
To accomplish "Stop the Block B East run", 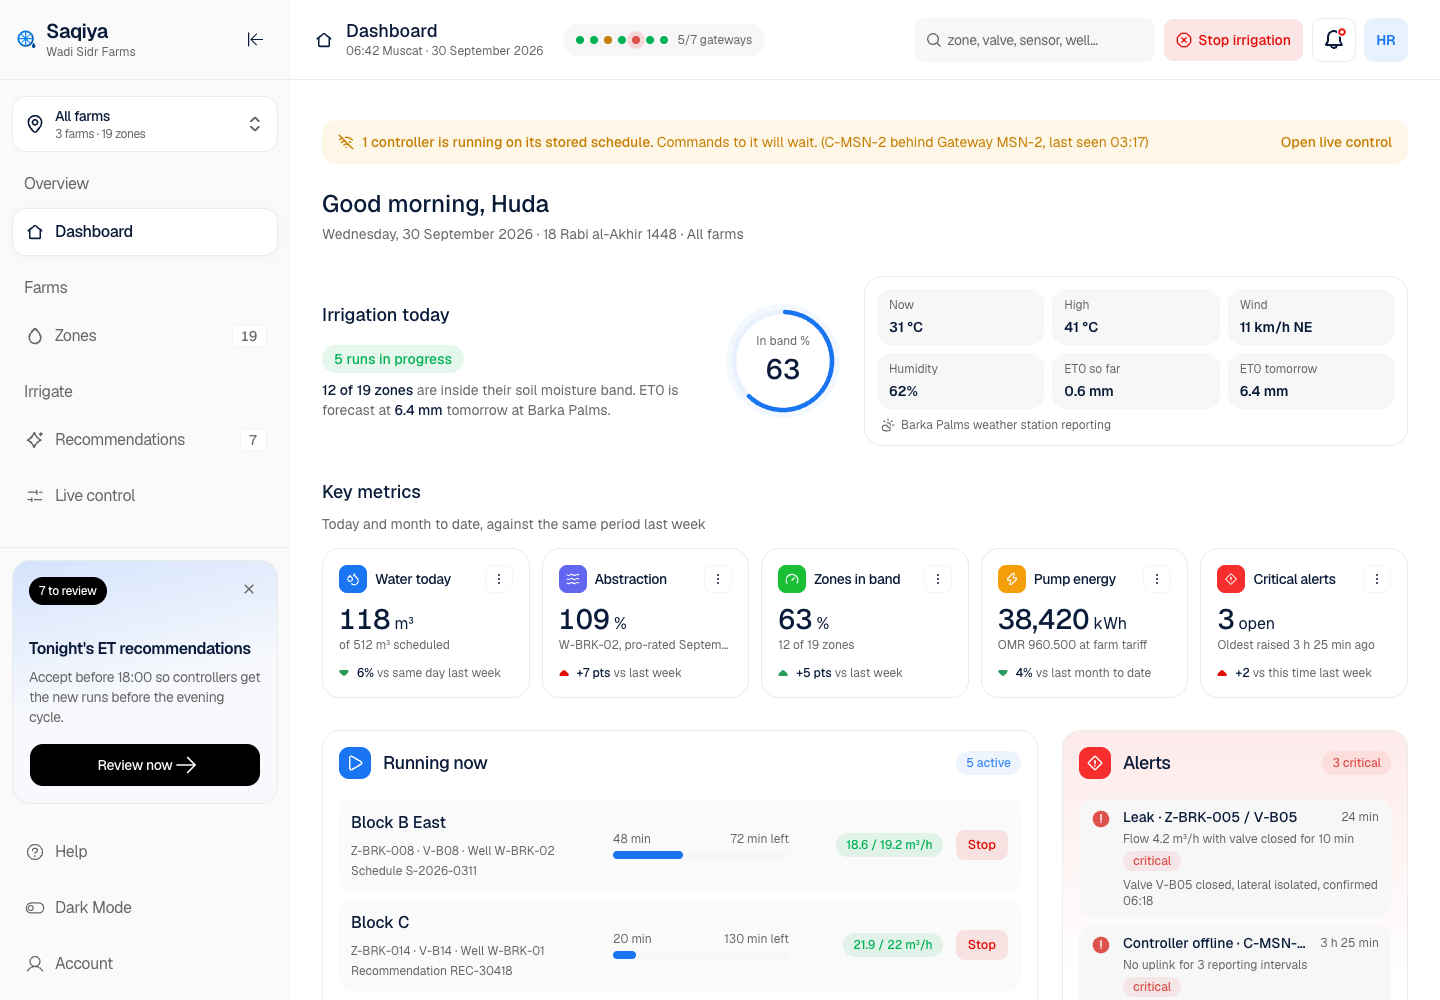I will coord(982,845).
